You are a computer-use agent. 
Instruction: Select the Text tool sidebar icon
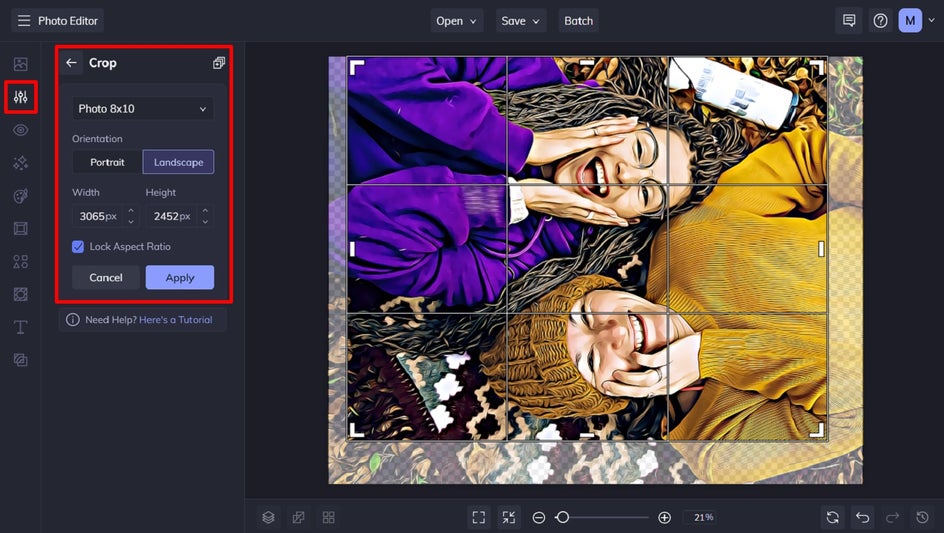[x=20, y=327]
